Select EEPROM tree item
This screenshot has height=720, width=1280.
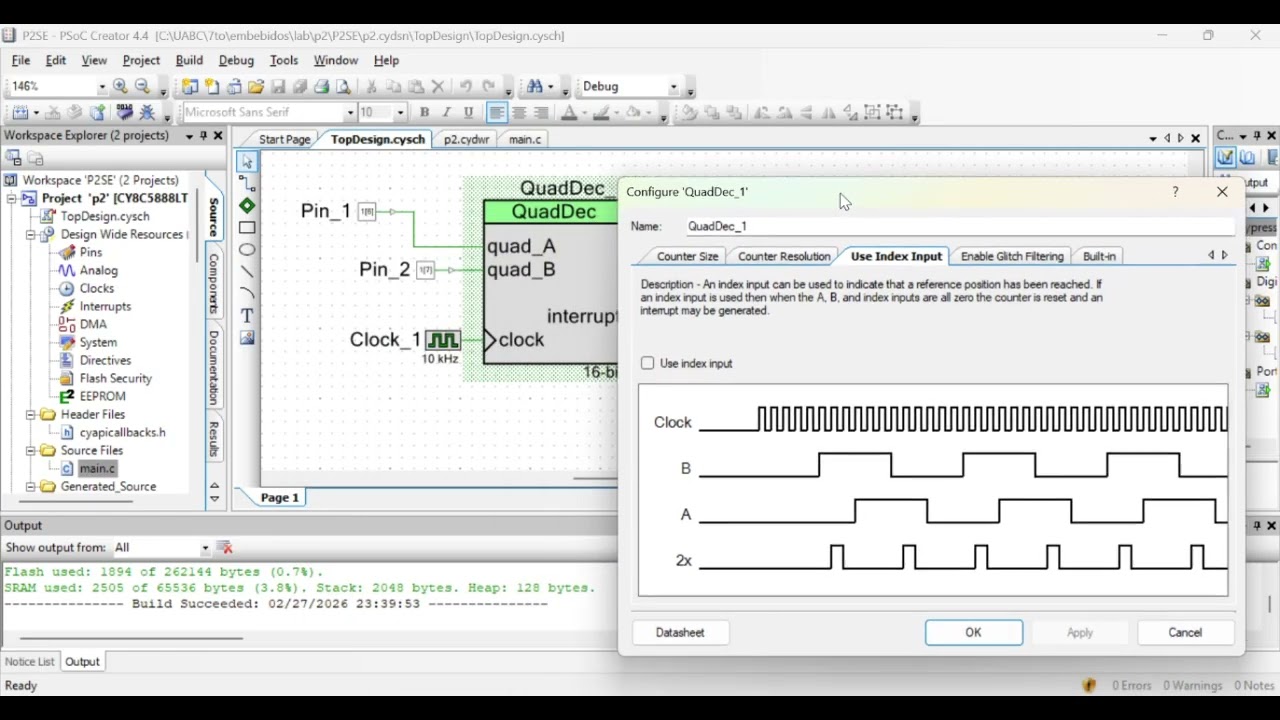(x=103, y=396)
